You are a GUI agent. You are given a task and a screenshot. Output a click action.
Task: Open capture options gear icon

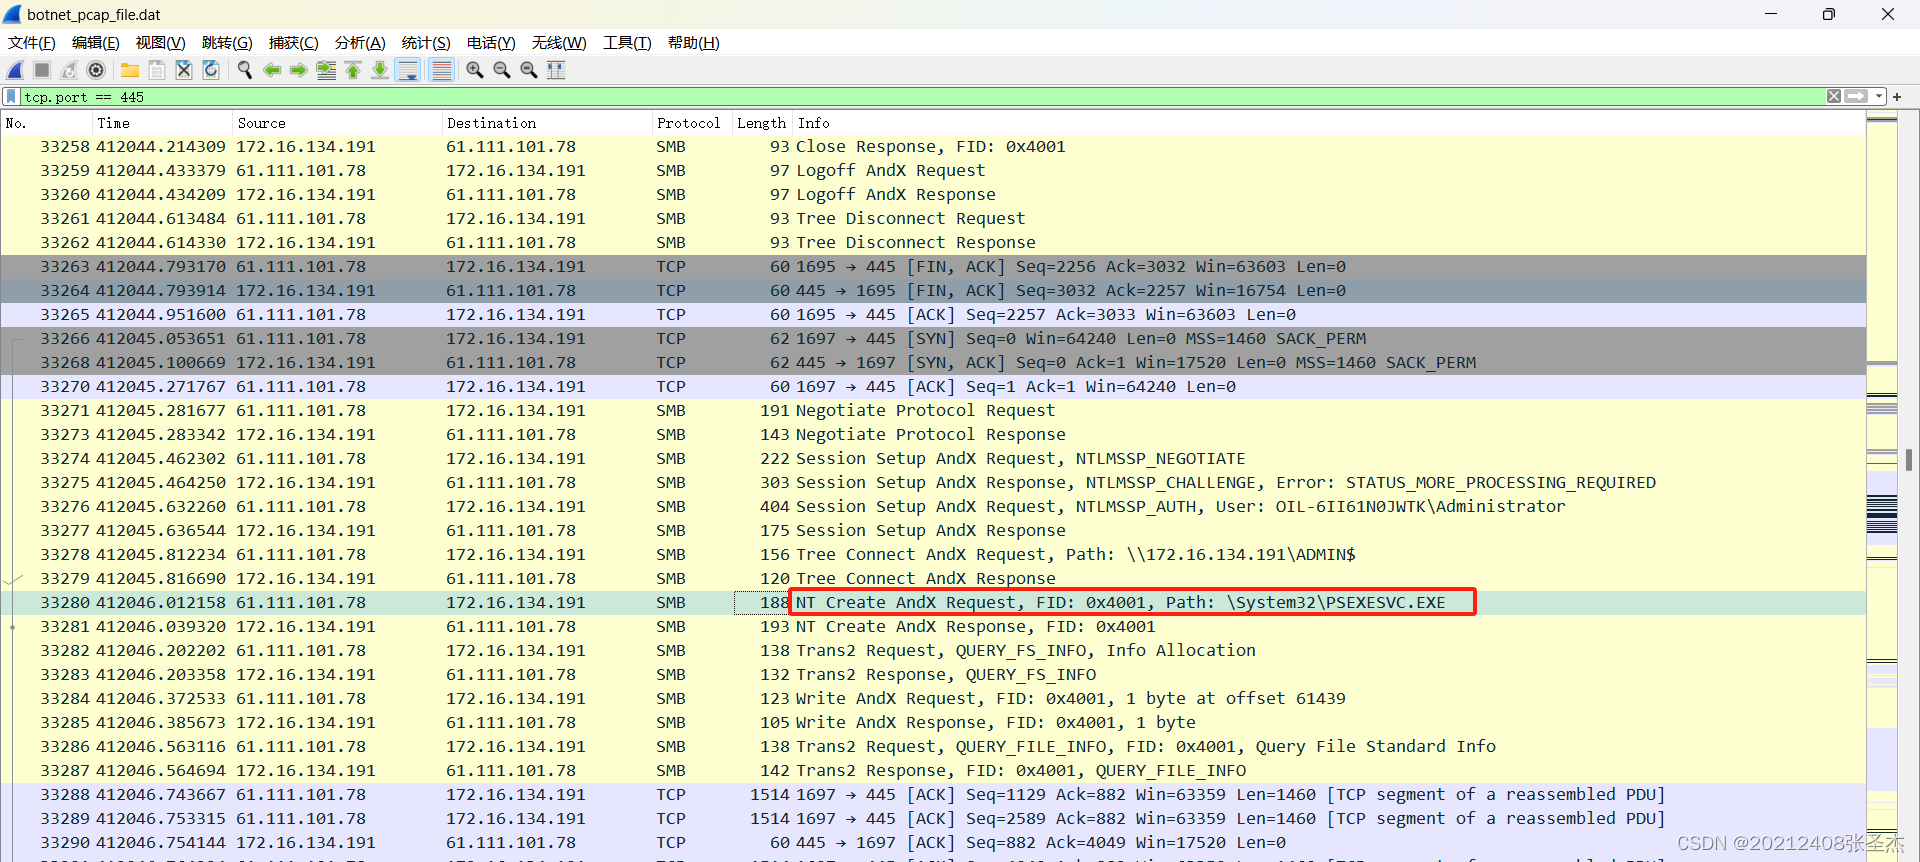point(96,70)
